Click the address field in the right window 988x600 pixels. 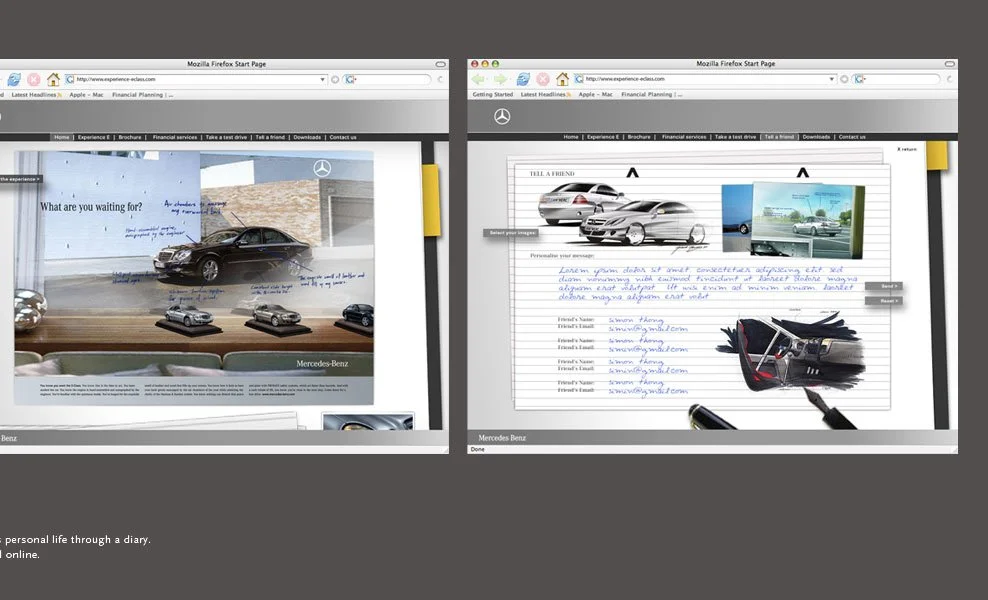[706, 79]
